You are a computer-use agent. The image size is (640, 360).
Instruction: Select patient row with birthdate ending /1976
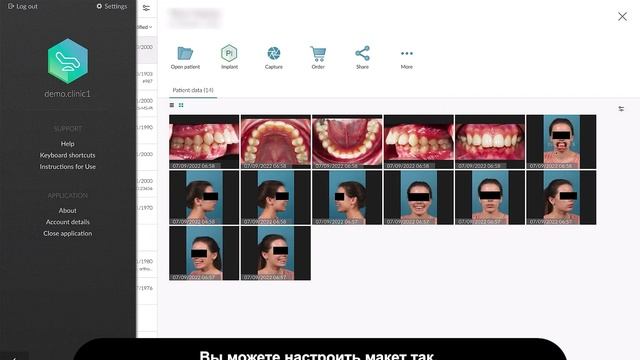[x=147, y=291]
